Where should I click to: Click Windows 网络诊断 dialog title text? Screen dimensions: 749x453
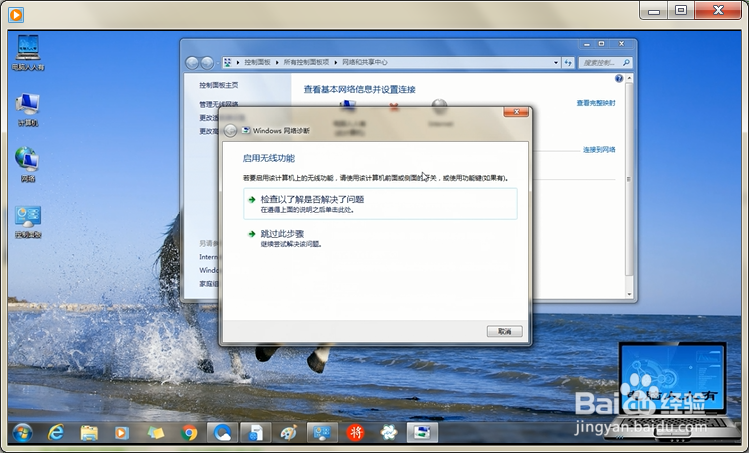click(281, 130)
